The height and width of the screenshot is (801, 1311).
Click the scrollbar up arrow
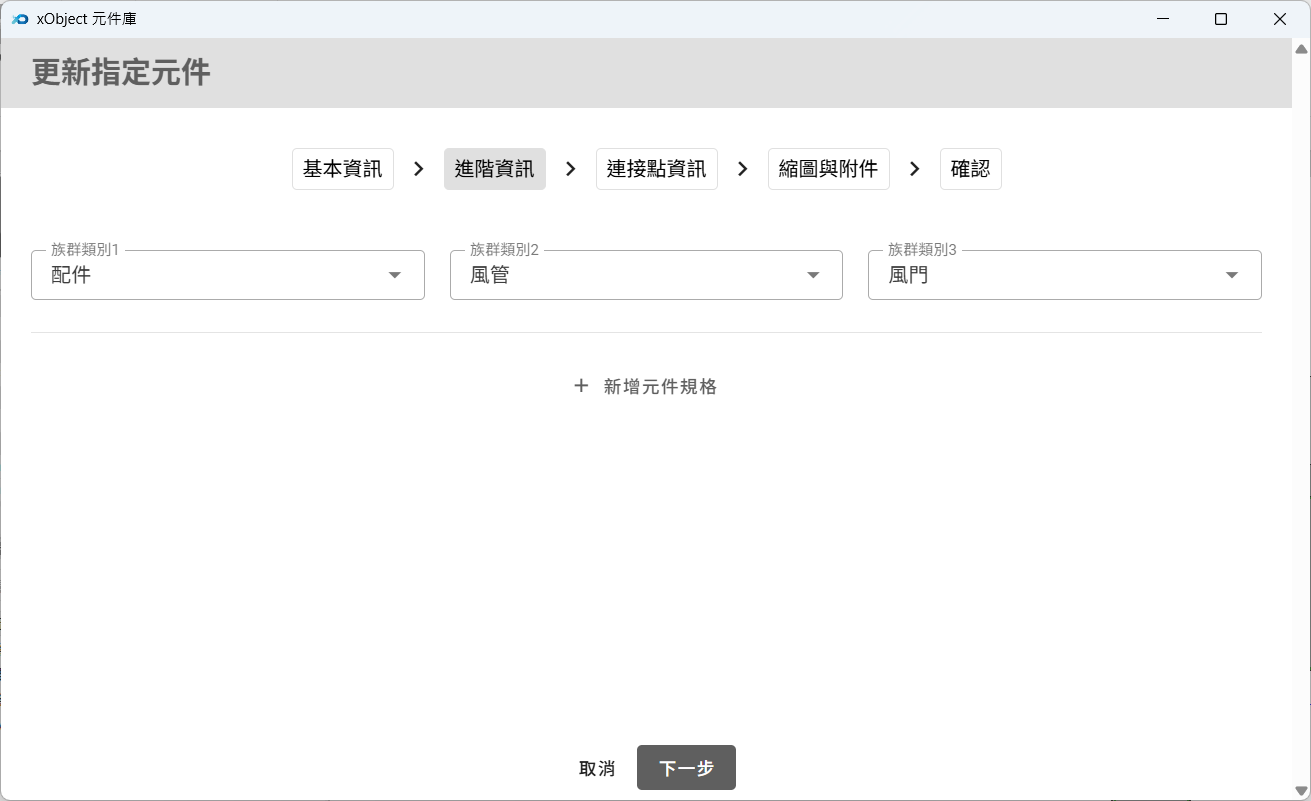[x=1301, y=49]
